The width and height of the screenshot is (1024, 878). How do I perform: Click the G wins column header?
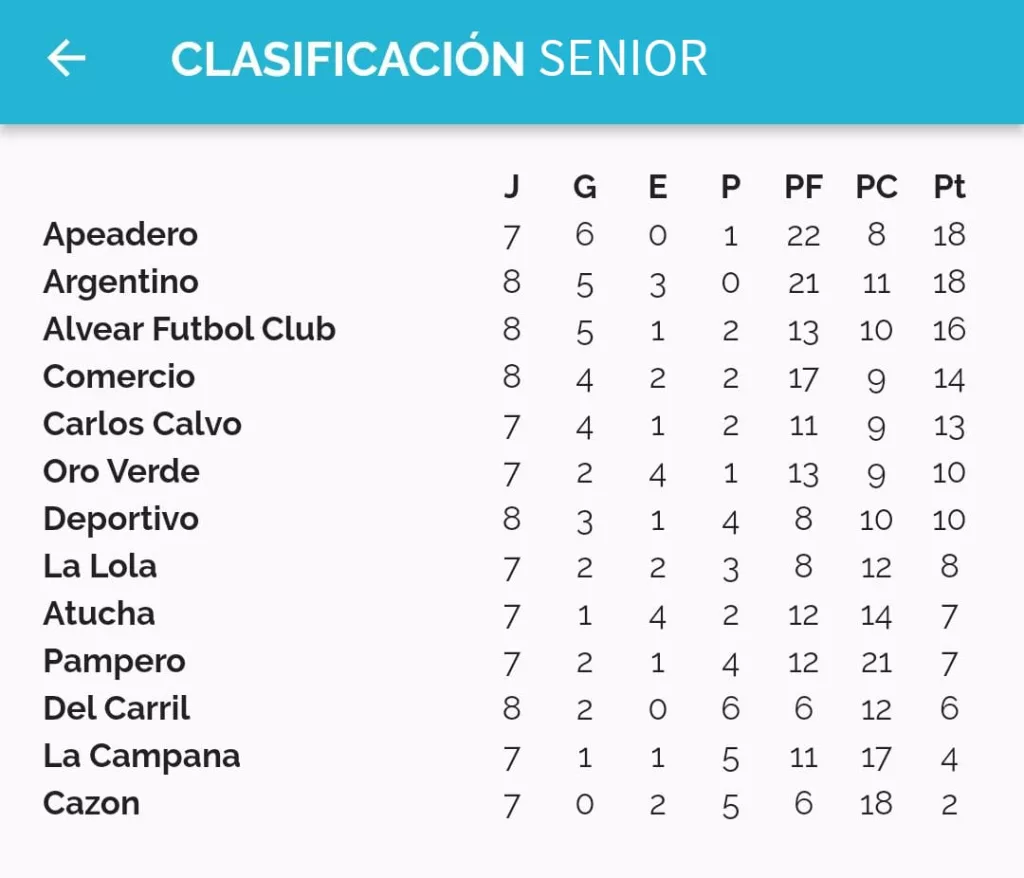(584, 187)
